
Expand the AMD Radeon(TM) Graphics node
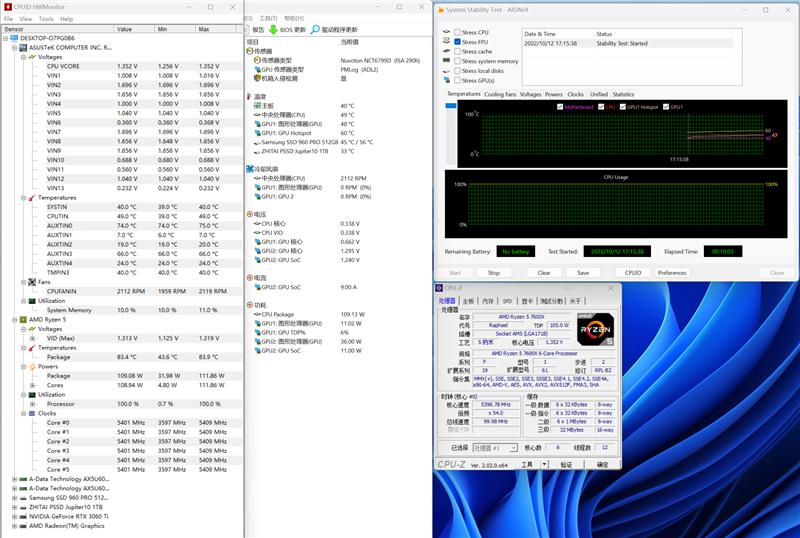(14, 526)
